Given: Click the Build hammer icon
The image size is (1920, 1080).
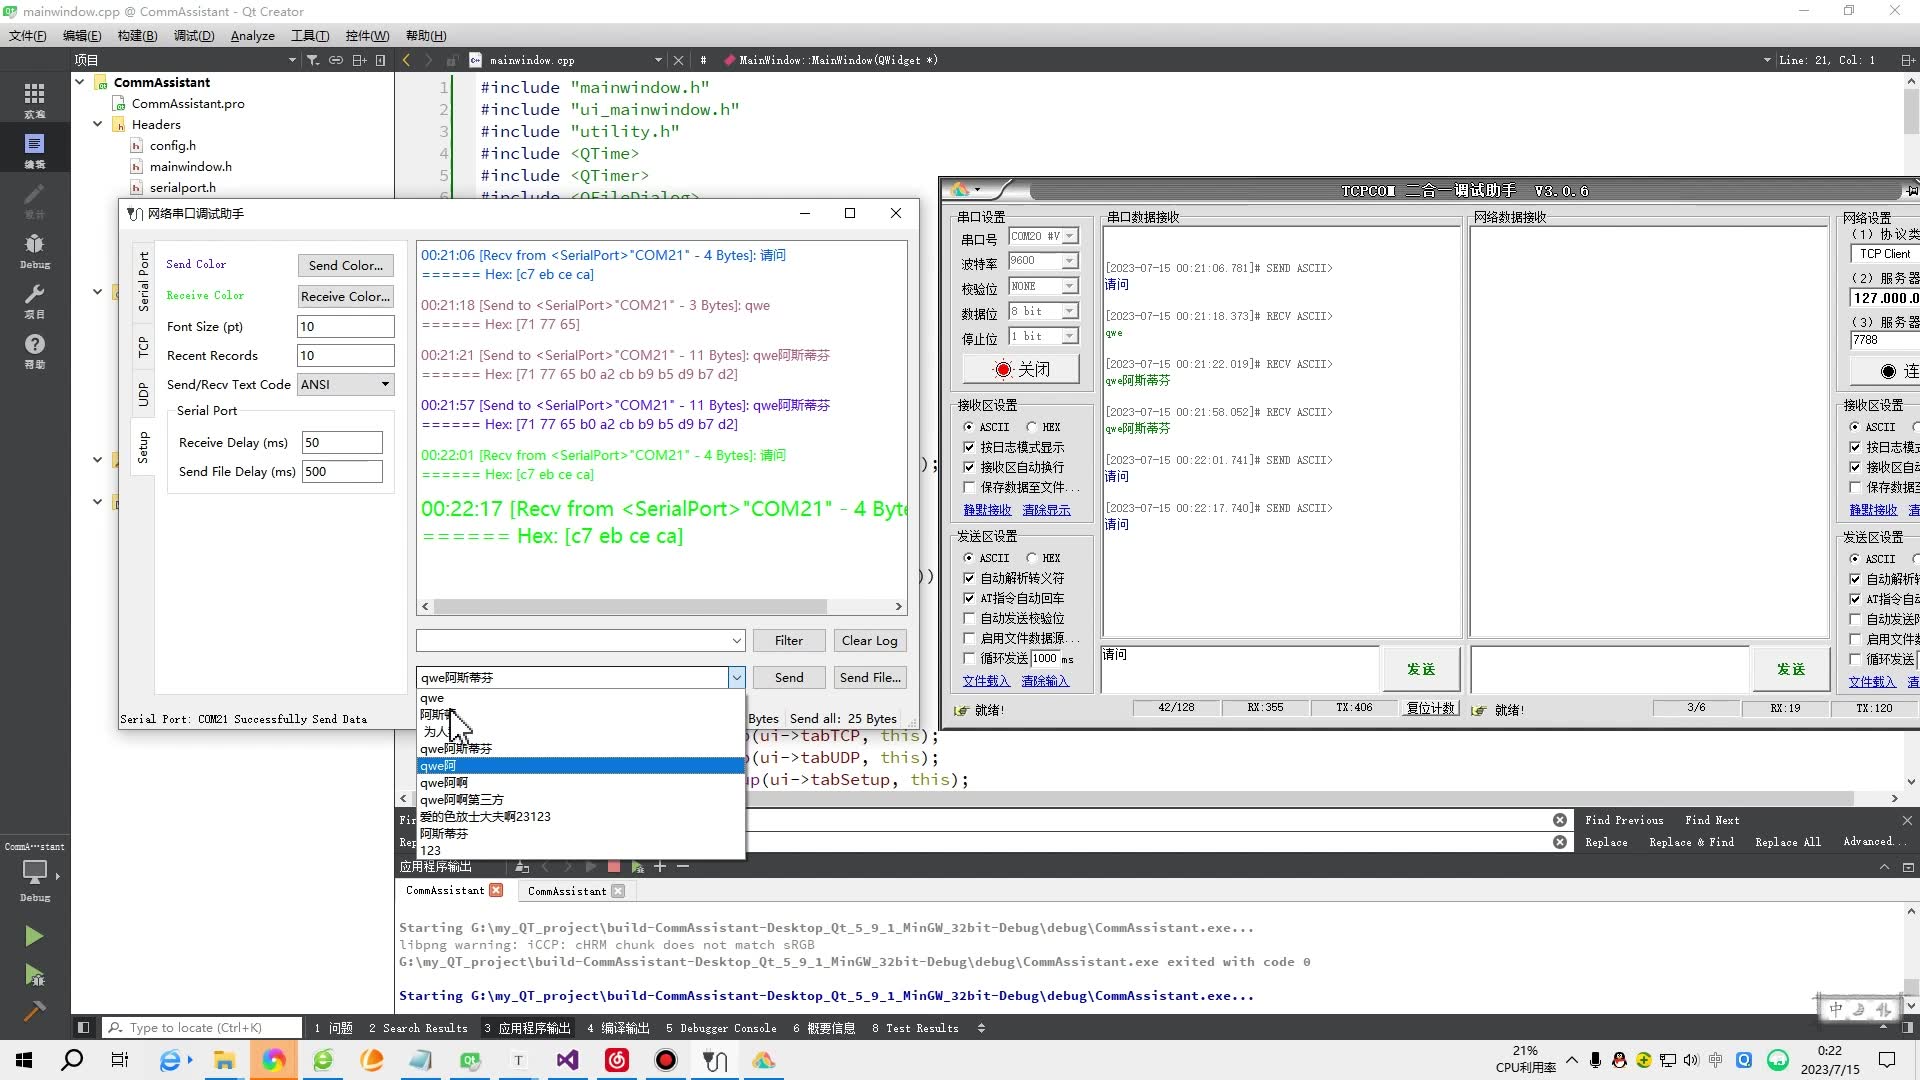Looking at the screenshot, I should (34, 1011).
